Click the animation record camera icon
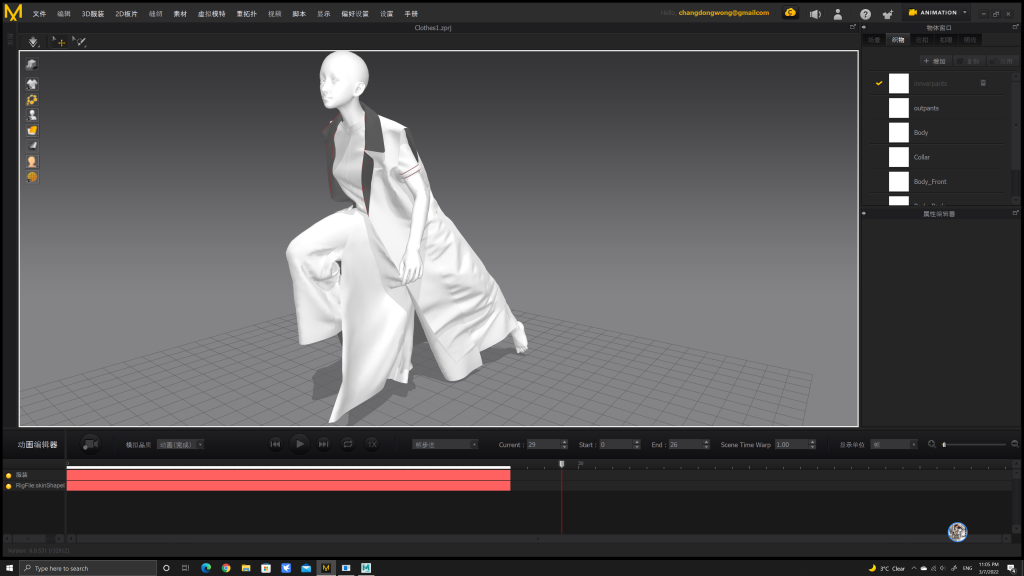The height and width of the screenshot is (576, 1024). pos(90,444)
